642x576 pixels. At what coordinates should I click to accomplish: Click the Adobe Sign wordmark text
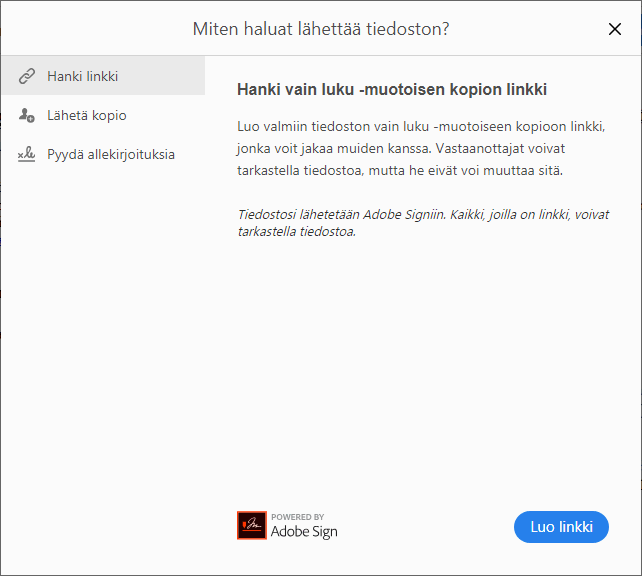[304, 532]
